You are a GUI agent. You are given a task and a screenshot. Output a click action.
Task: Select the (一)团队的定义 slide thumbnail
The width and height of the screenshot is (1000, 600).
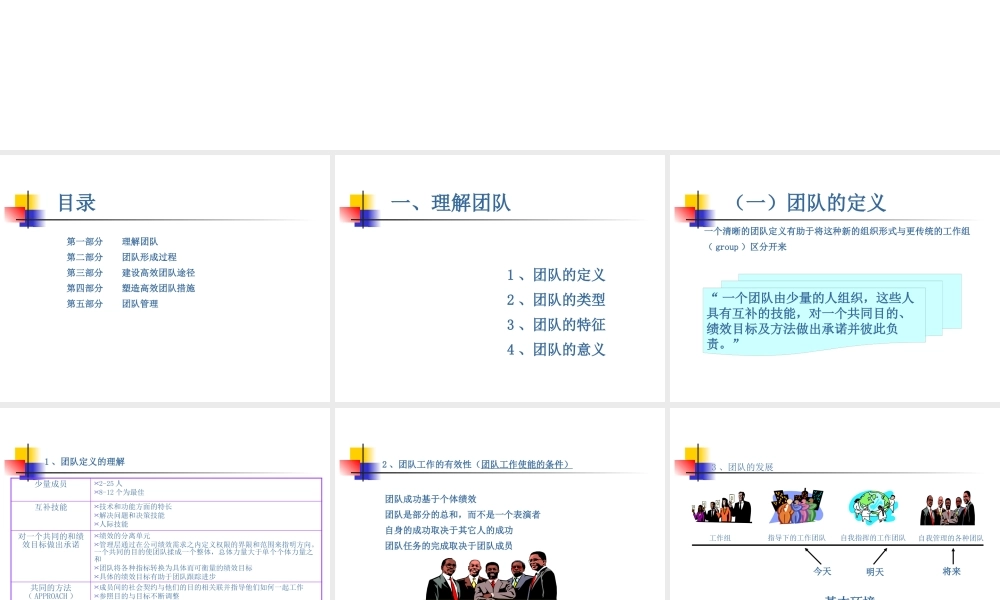tap(835, 278)
